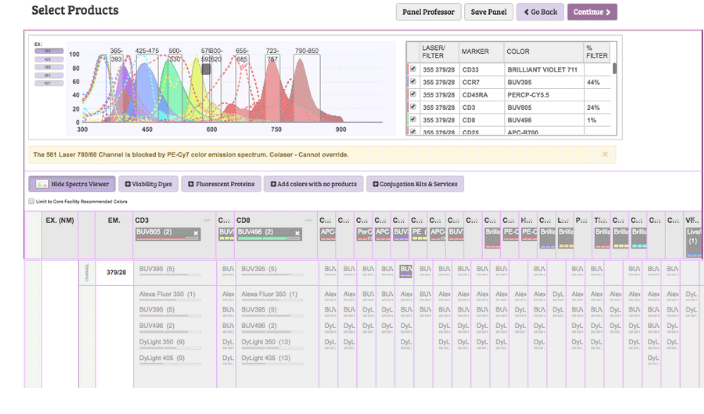This screenshot has width=704, height=414.
Task: Add Viability Dyes
Action: [x=148, y=184]
